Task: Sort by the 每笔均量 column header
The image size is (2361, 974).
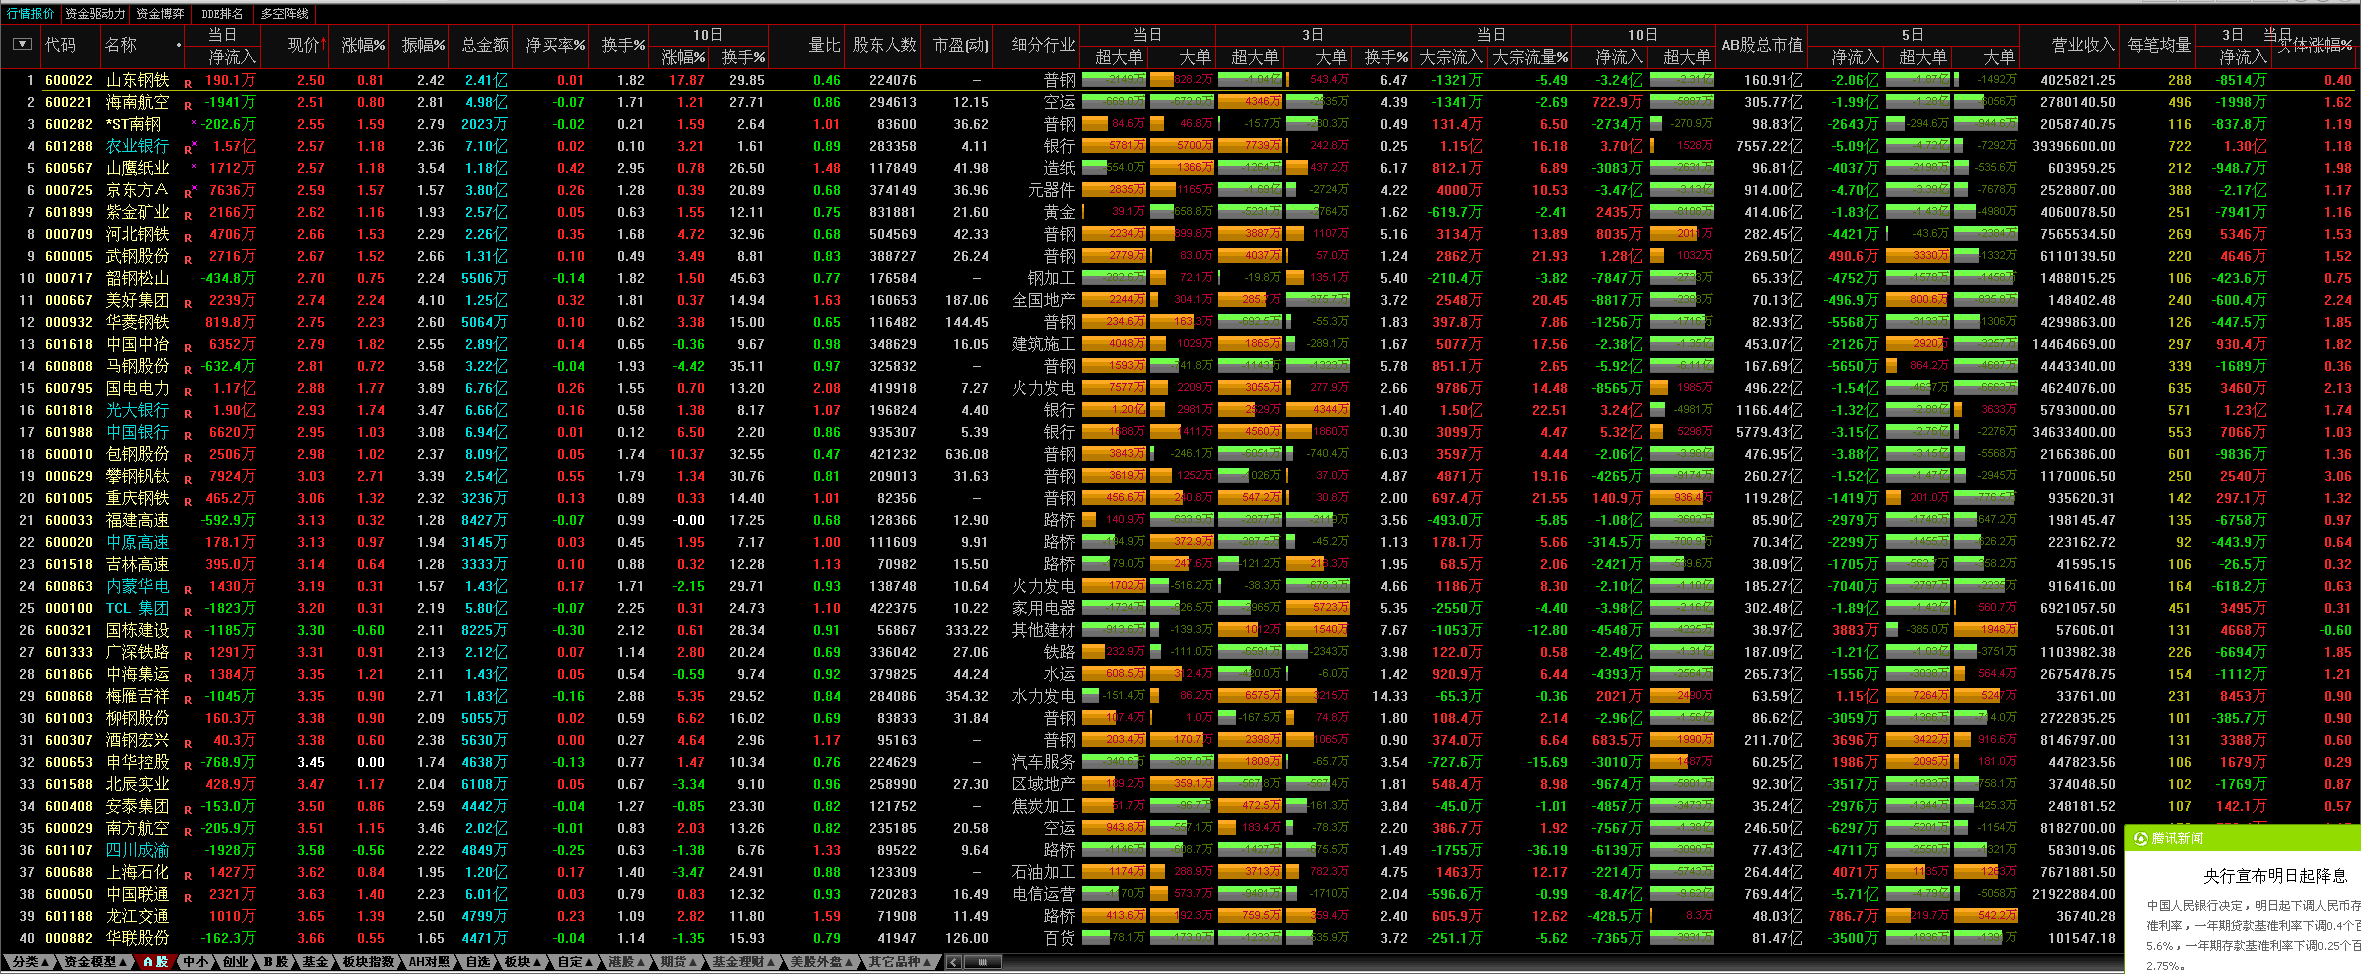Action: point(2159,45)
